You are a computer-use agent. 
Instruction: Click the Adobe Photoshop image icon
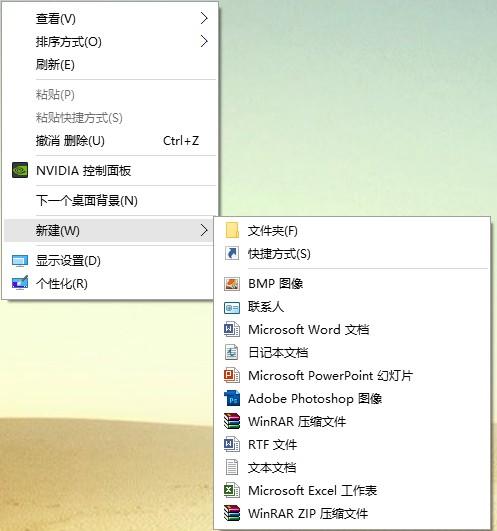pos(232,398)
